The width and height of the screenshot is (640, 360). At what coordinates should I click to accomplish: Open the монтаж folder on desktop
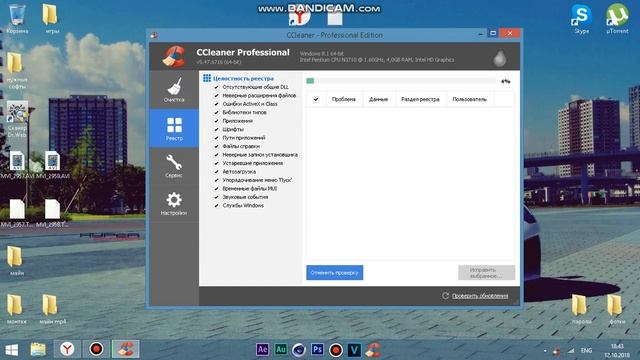[x=16, y=309]
